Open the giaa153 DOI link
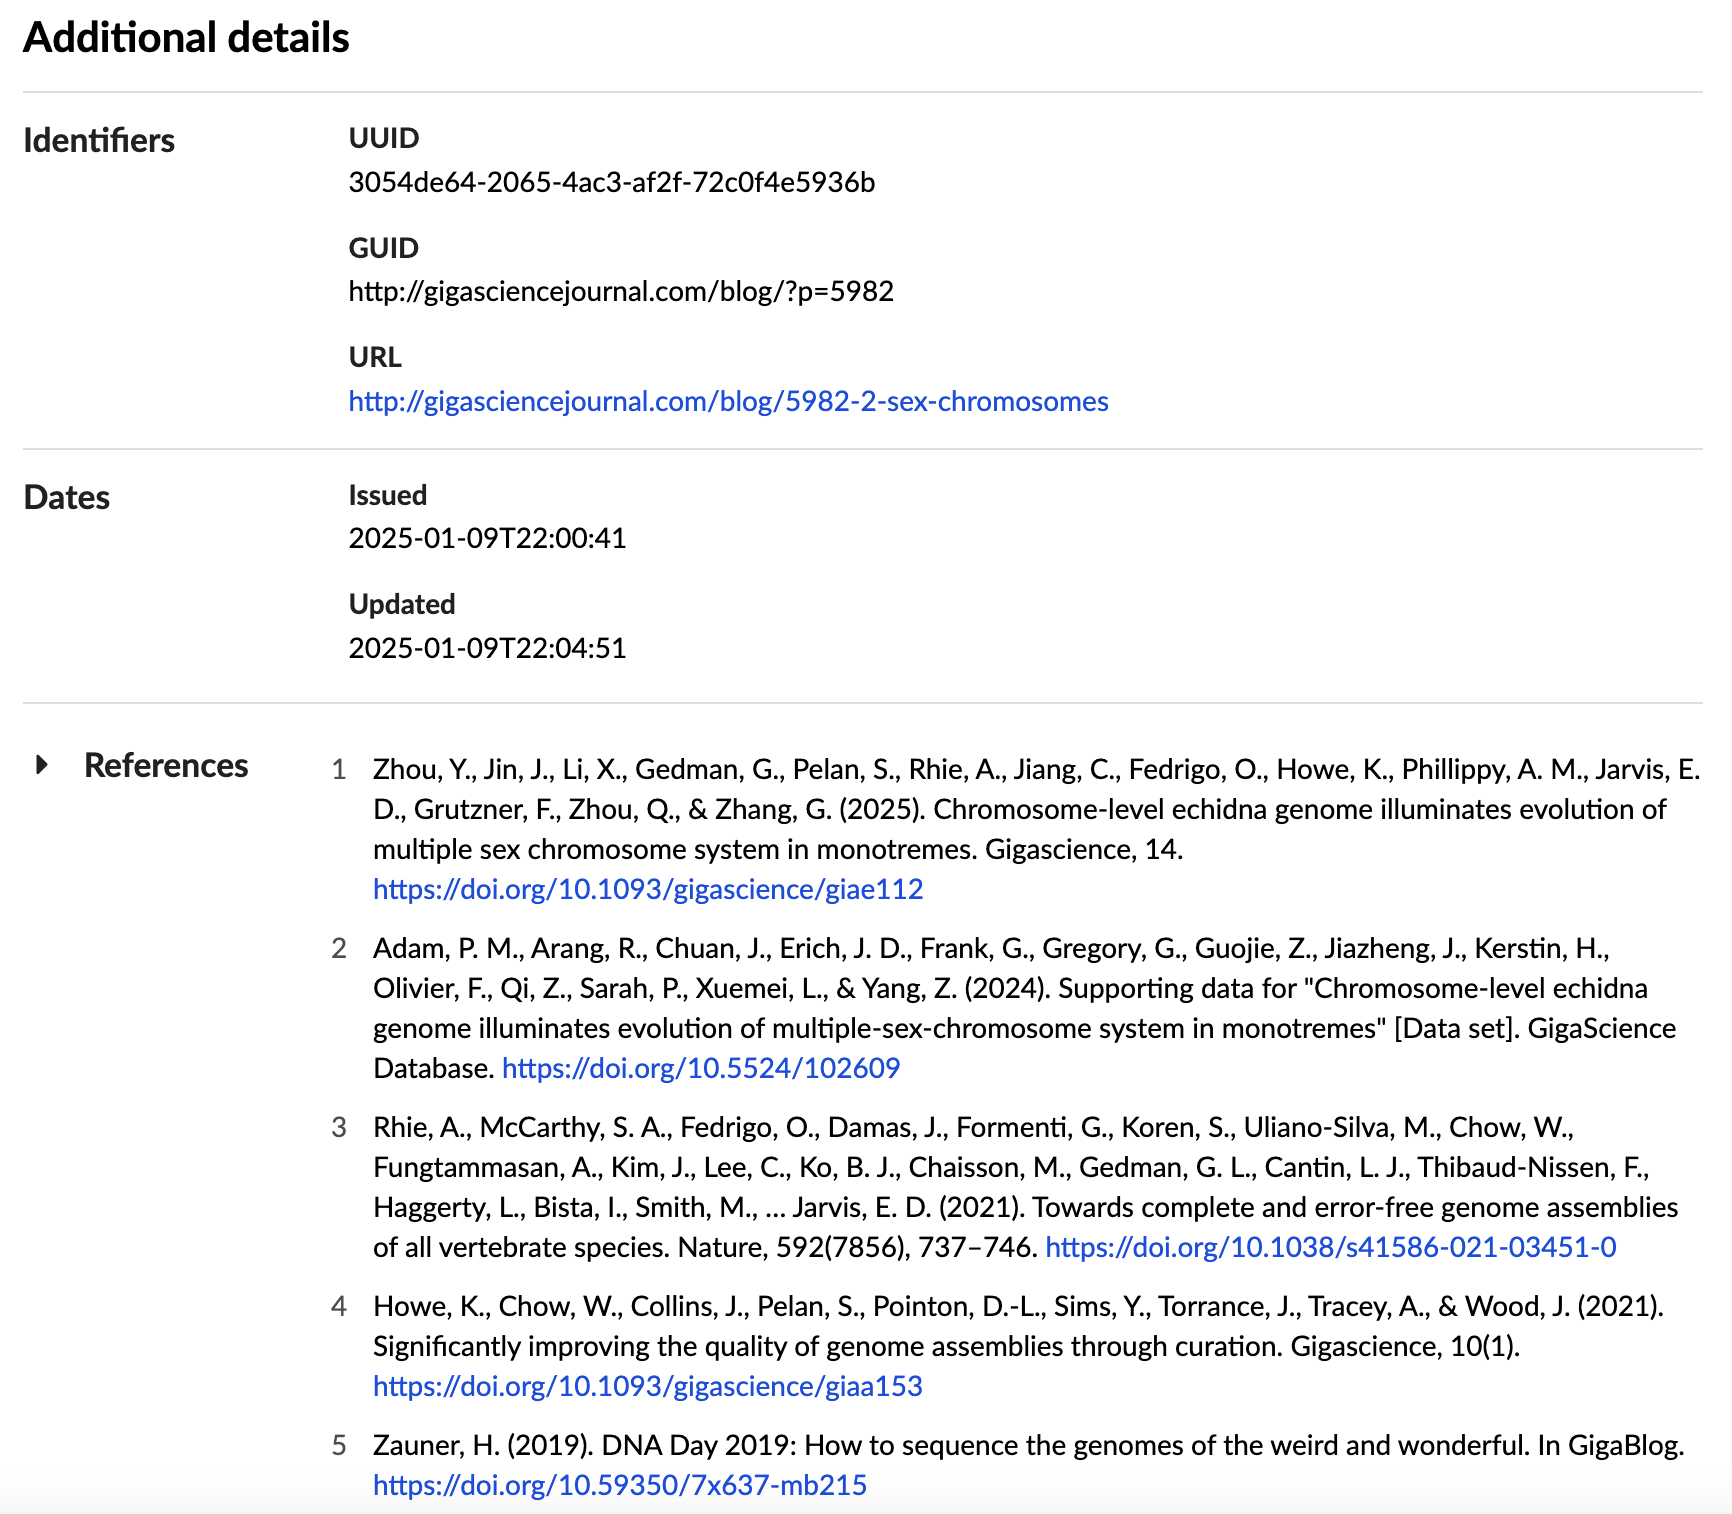This screenshot has width=1732, height=1514. pos(648,1386)
